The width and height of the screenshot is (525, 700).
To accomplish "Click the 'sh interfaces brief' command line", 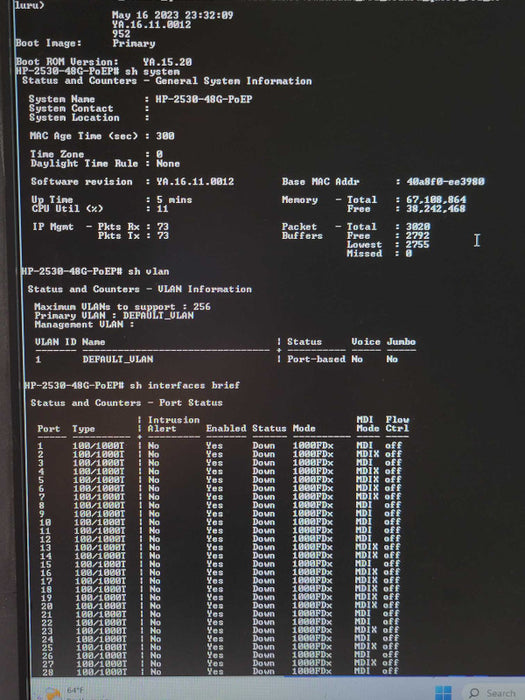I will [132, 385].
